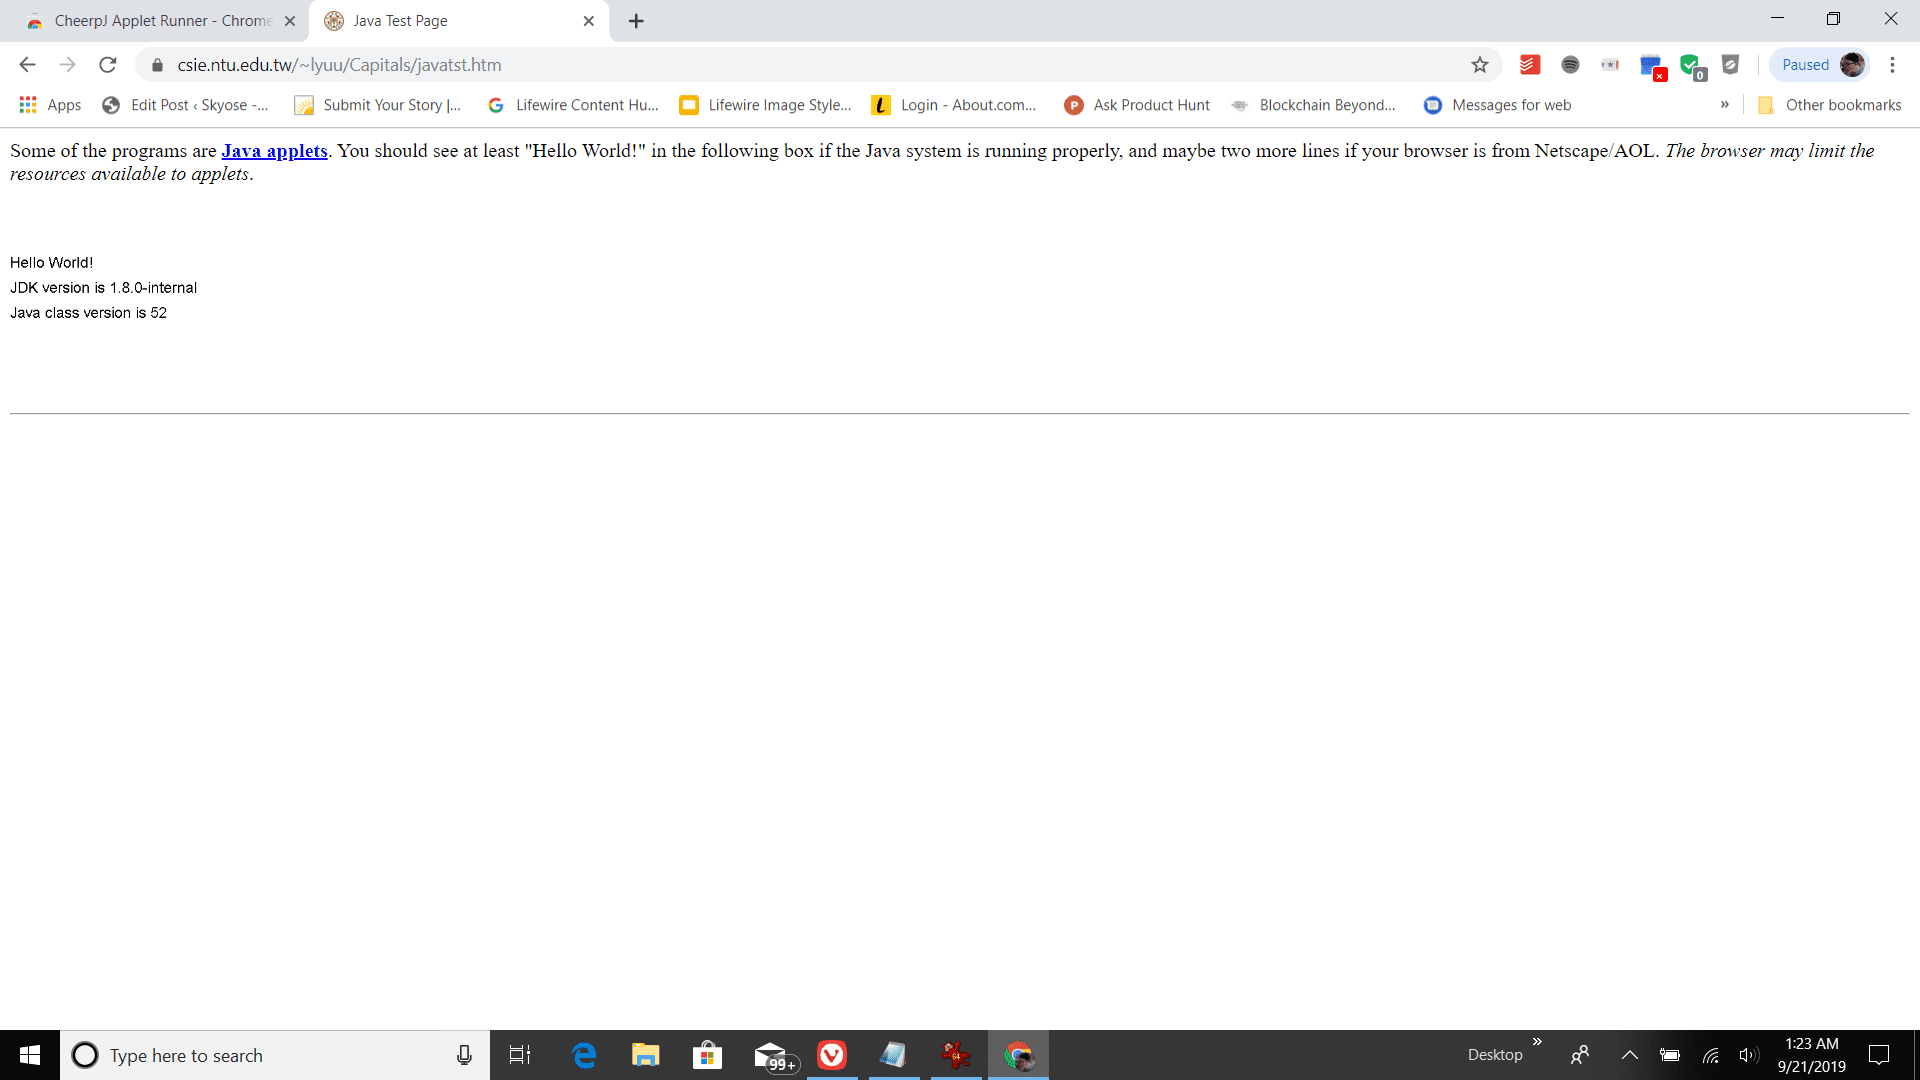Click the bookmark star icon
This screenshot has width=1920, height=1080.
1481,65
